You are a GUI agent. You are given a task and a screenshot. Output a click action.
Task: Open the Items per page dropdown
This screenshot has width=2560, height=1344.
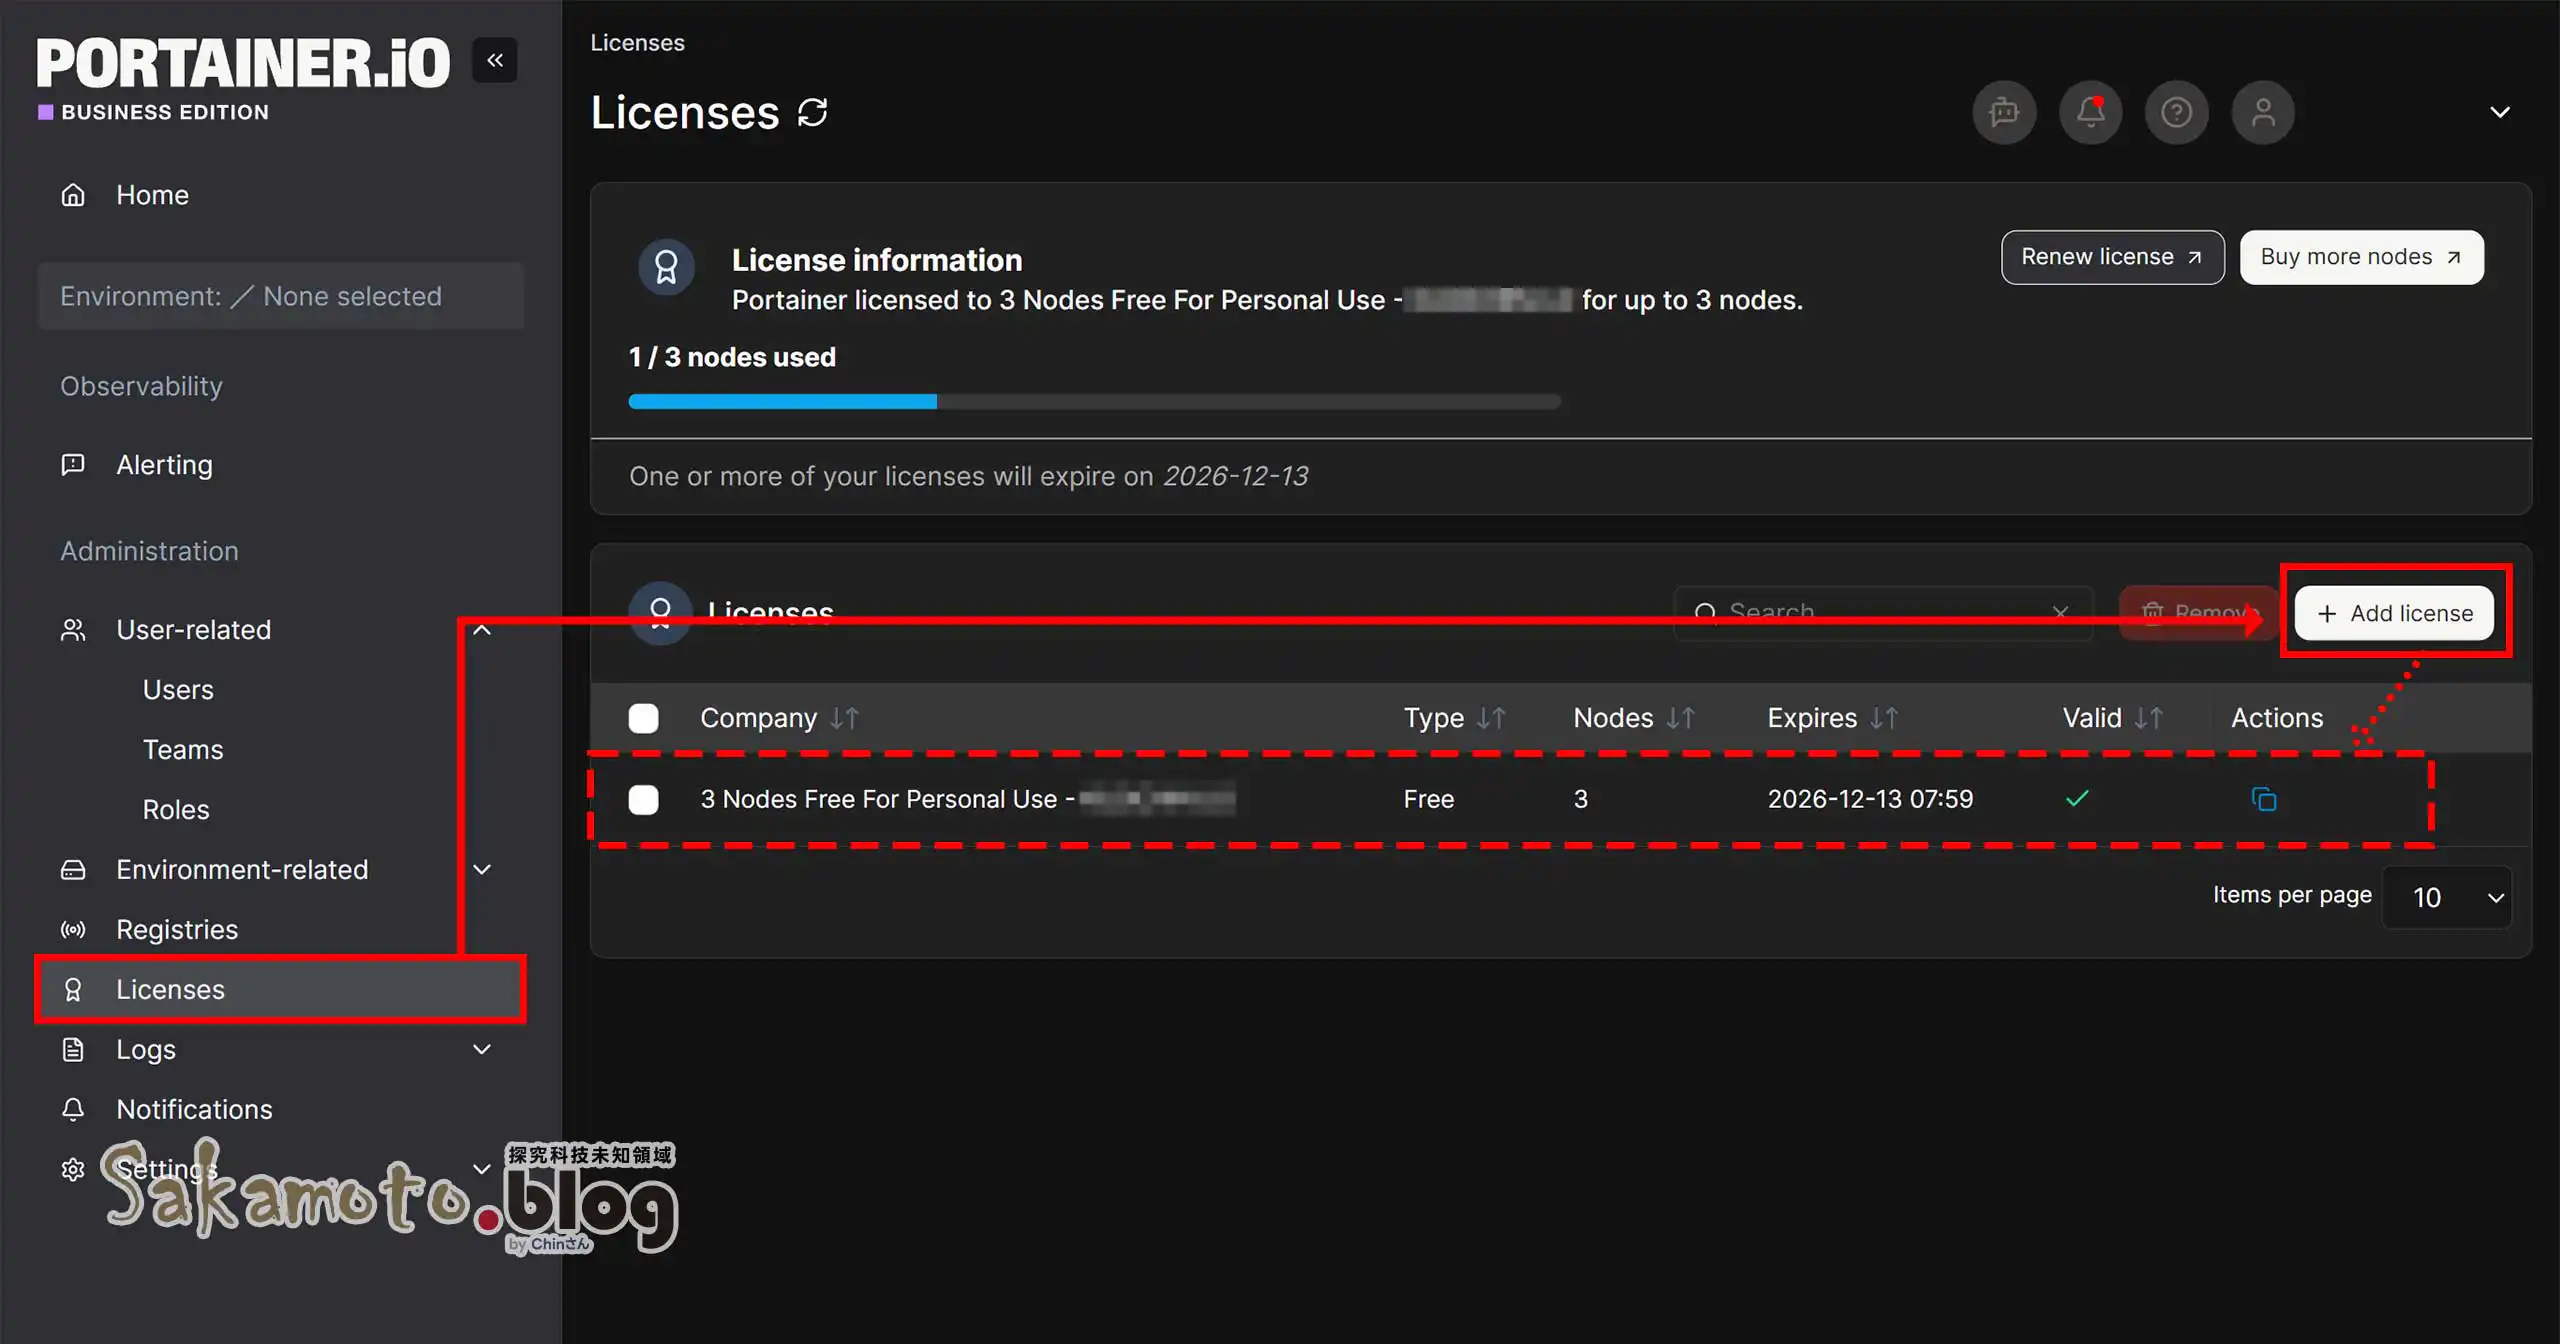2447,897
